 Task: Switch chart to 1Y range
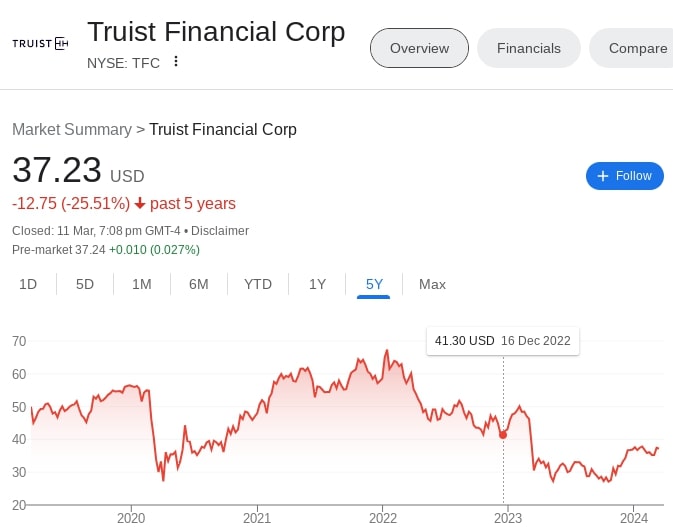317,284
